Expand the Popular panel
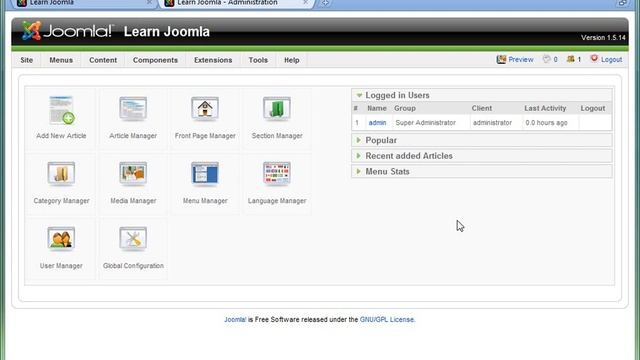Image resolution: width=640 pixels, height=360 pixels. (x=359, y=140)
